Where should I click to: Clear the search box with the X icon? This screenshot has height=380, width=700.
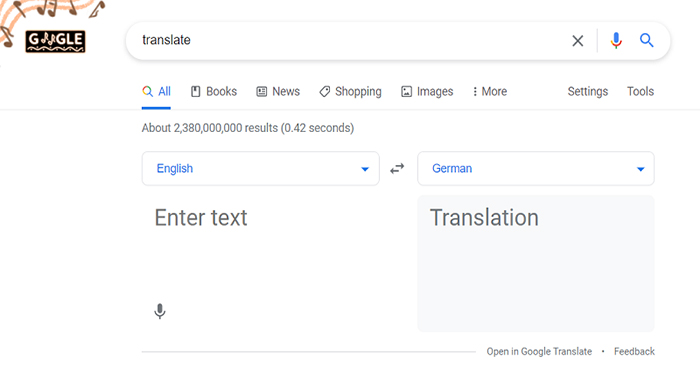[578, 41]
